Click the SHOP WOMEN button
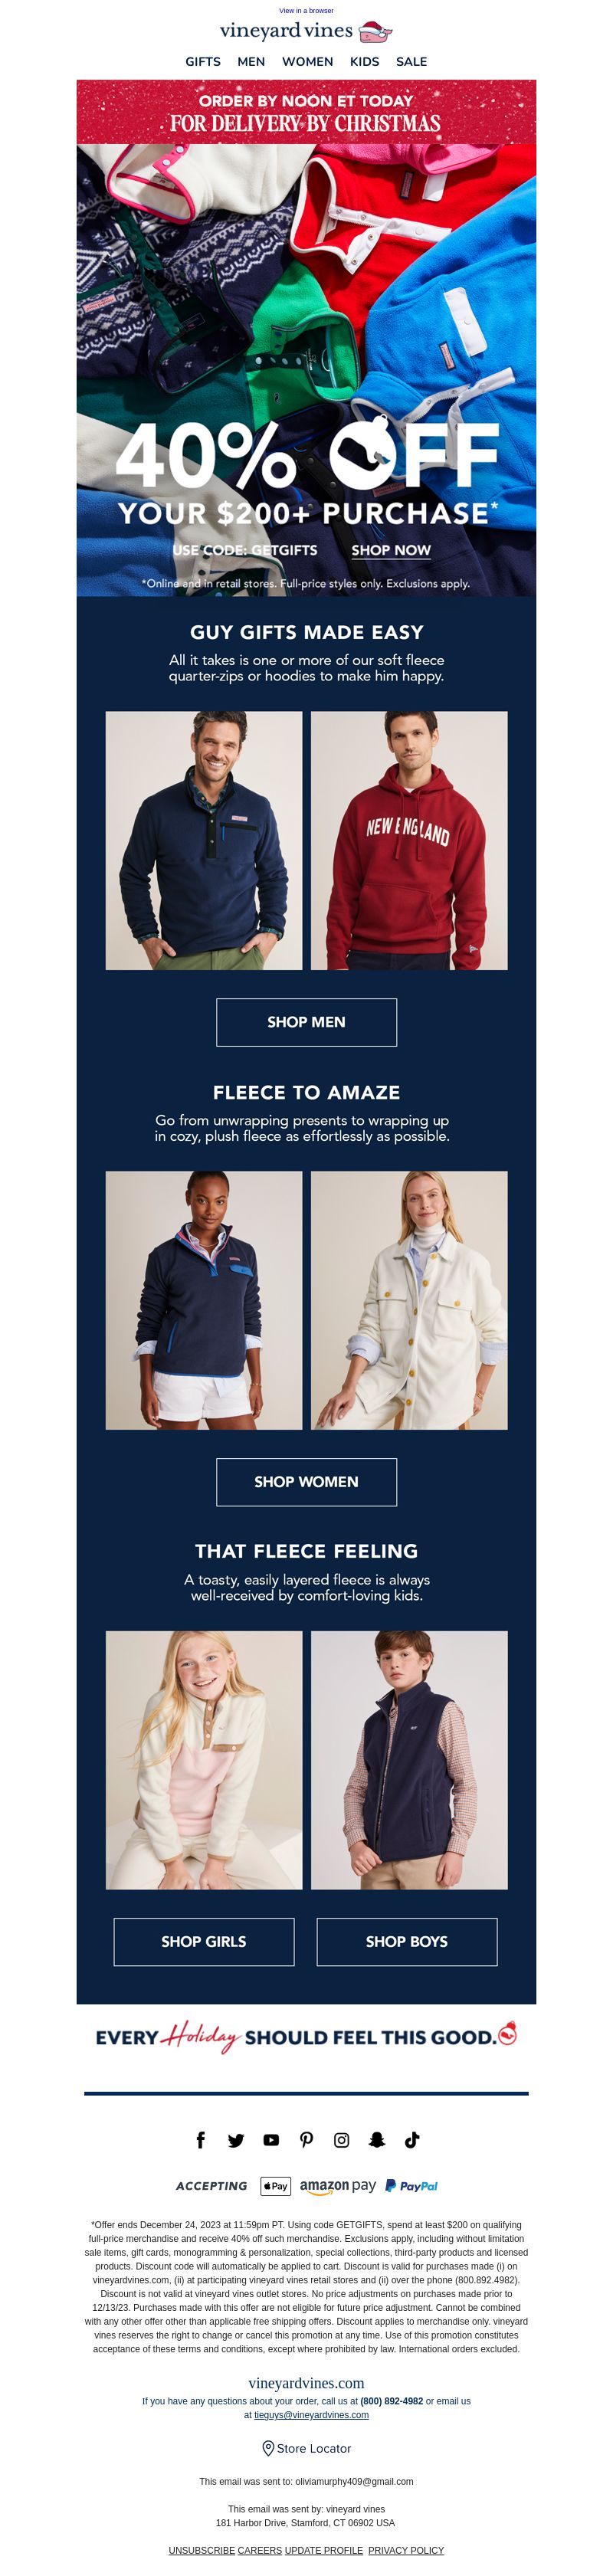Image resolution: width=613 pixels, height=2576 pixels. click(306, 1481)
